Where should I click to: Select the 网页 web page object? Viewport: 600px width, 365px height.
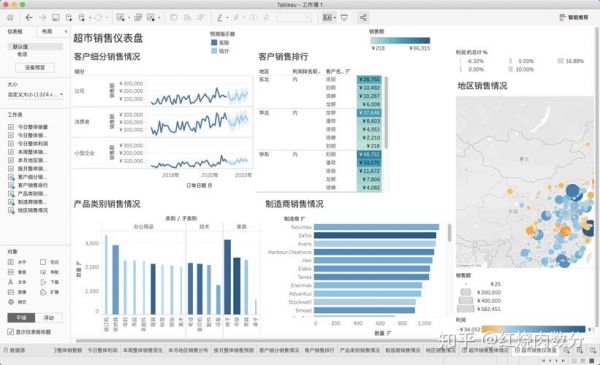click(x=17, y=302)
